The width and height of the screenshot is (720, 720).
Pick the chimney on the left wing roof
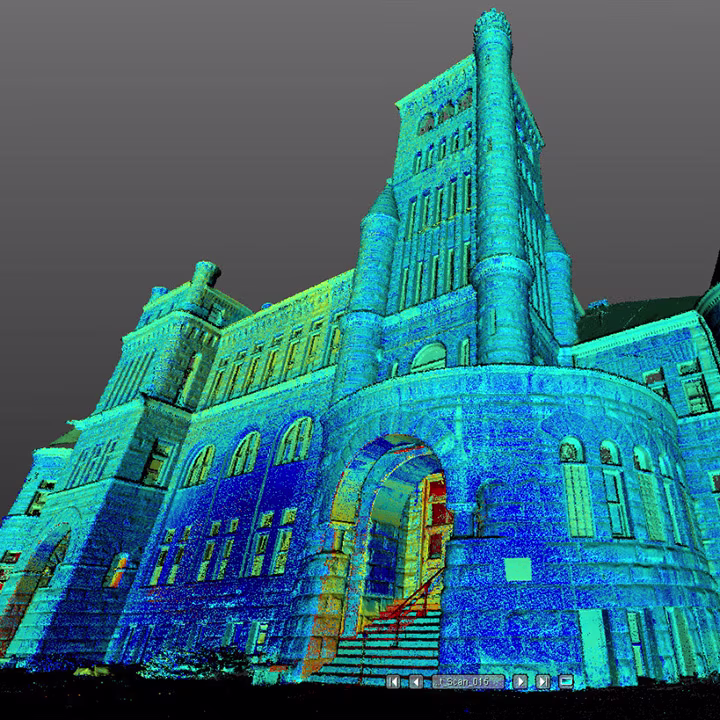tap(203, 272)
